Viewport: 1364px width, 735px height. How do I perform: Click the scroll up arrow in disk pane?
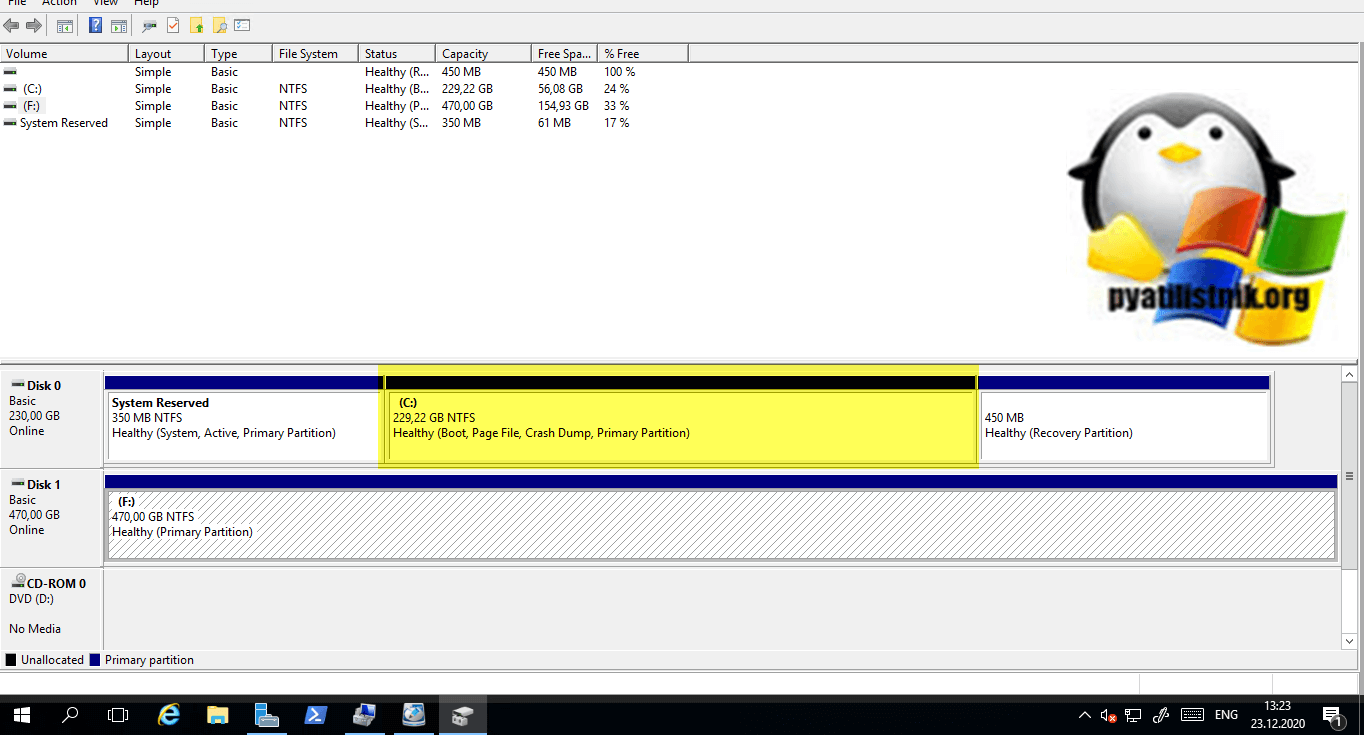pyautogui.click(x=1349, y=374)
